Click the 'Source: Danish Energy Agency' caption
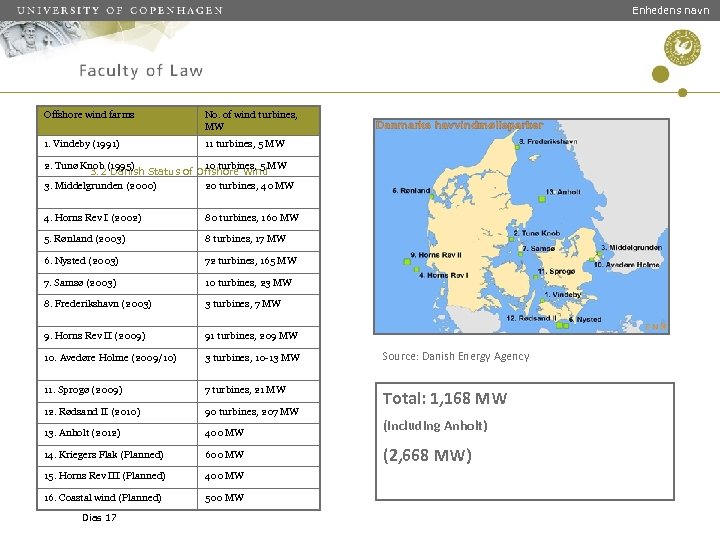 456,356
